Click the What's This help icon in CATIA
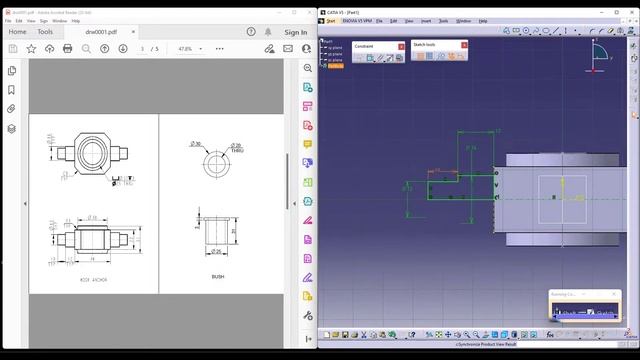 (411, 335)
